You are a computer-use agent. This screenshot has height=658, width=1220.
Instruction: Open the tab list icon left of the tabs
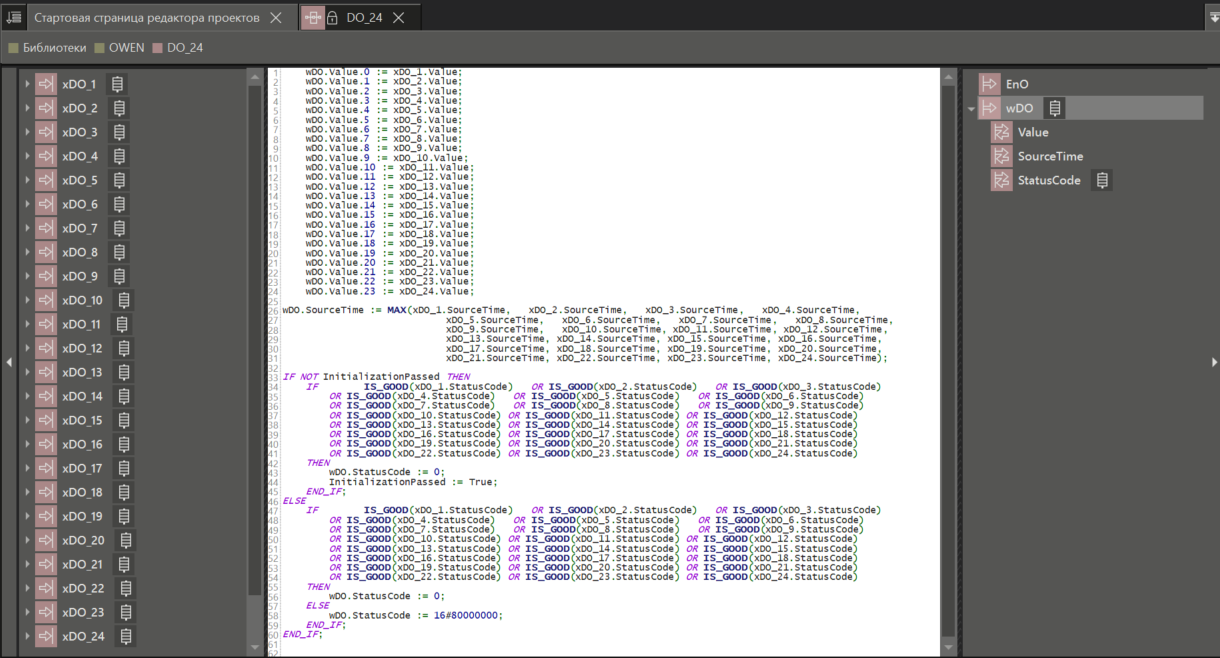click(x=13, y=17)
